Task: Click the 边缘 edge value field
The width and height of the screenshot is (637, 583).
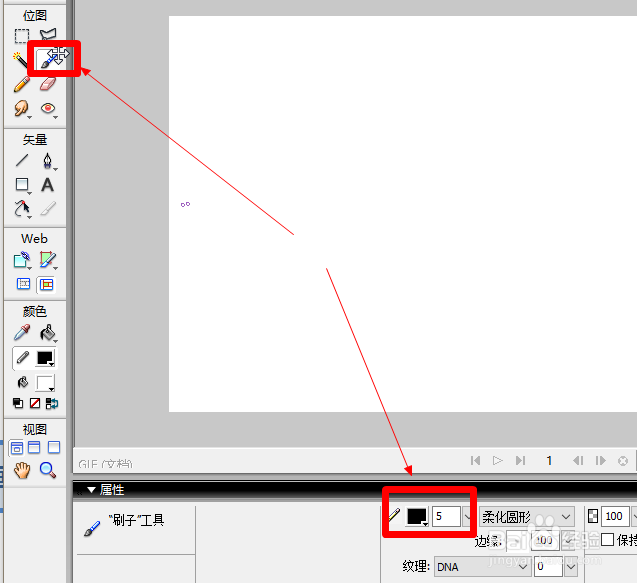Action: coord(544,541)
